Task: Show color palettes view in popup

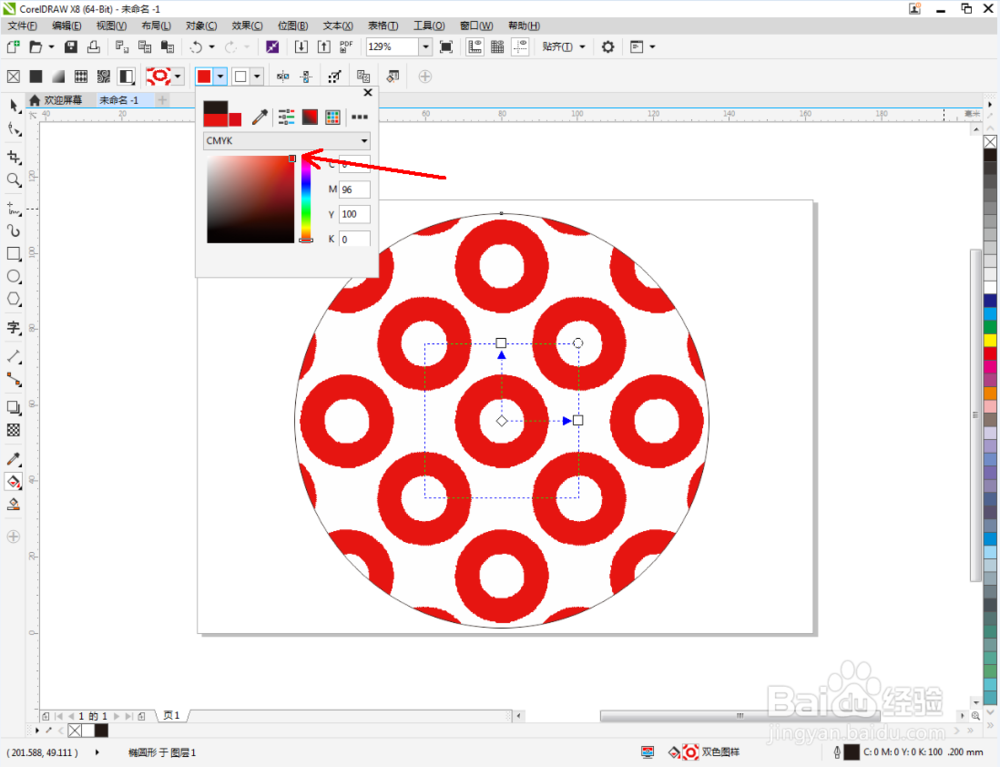Action: point(333,117)
